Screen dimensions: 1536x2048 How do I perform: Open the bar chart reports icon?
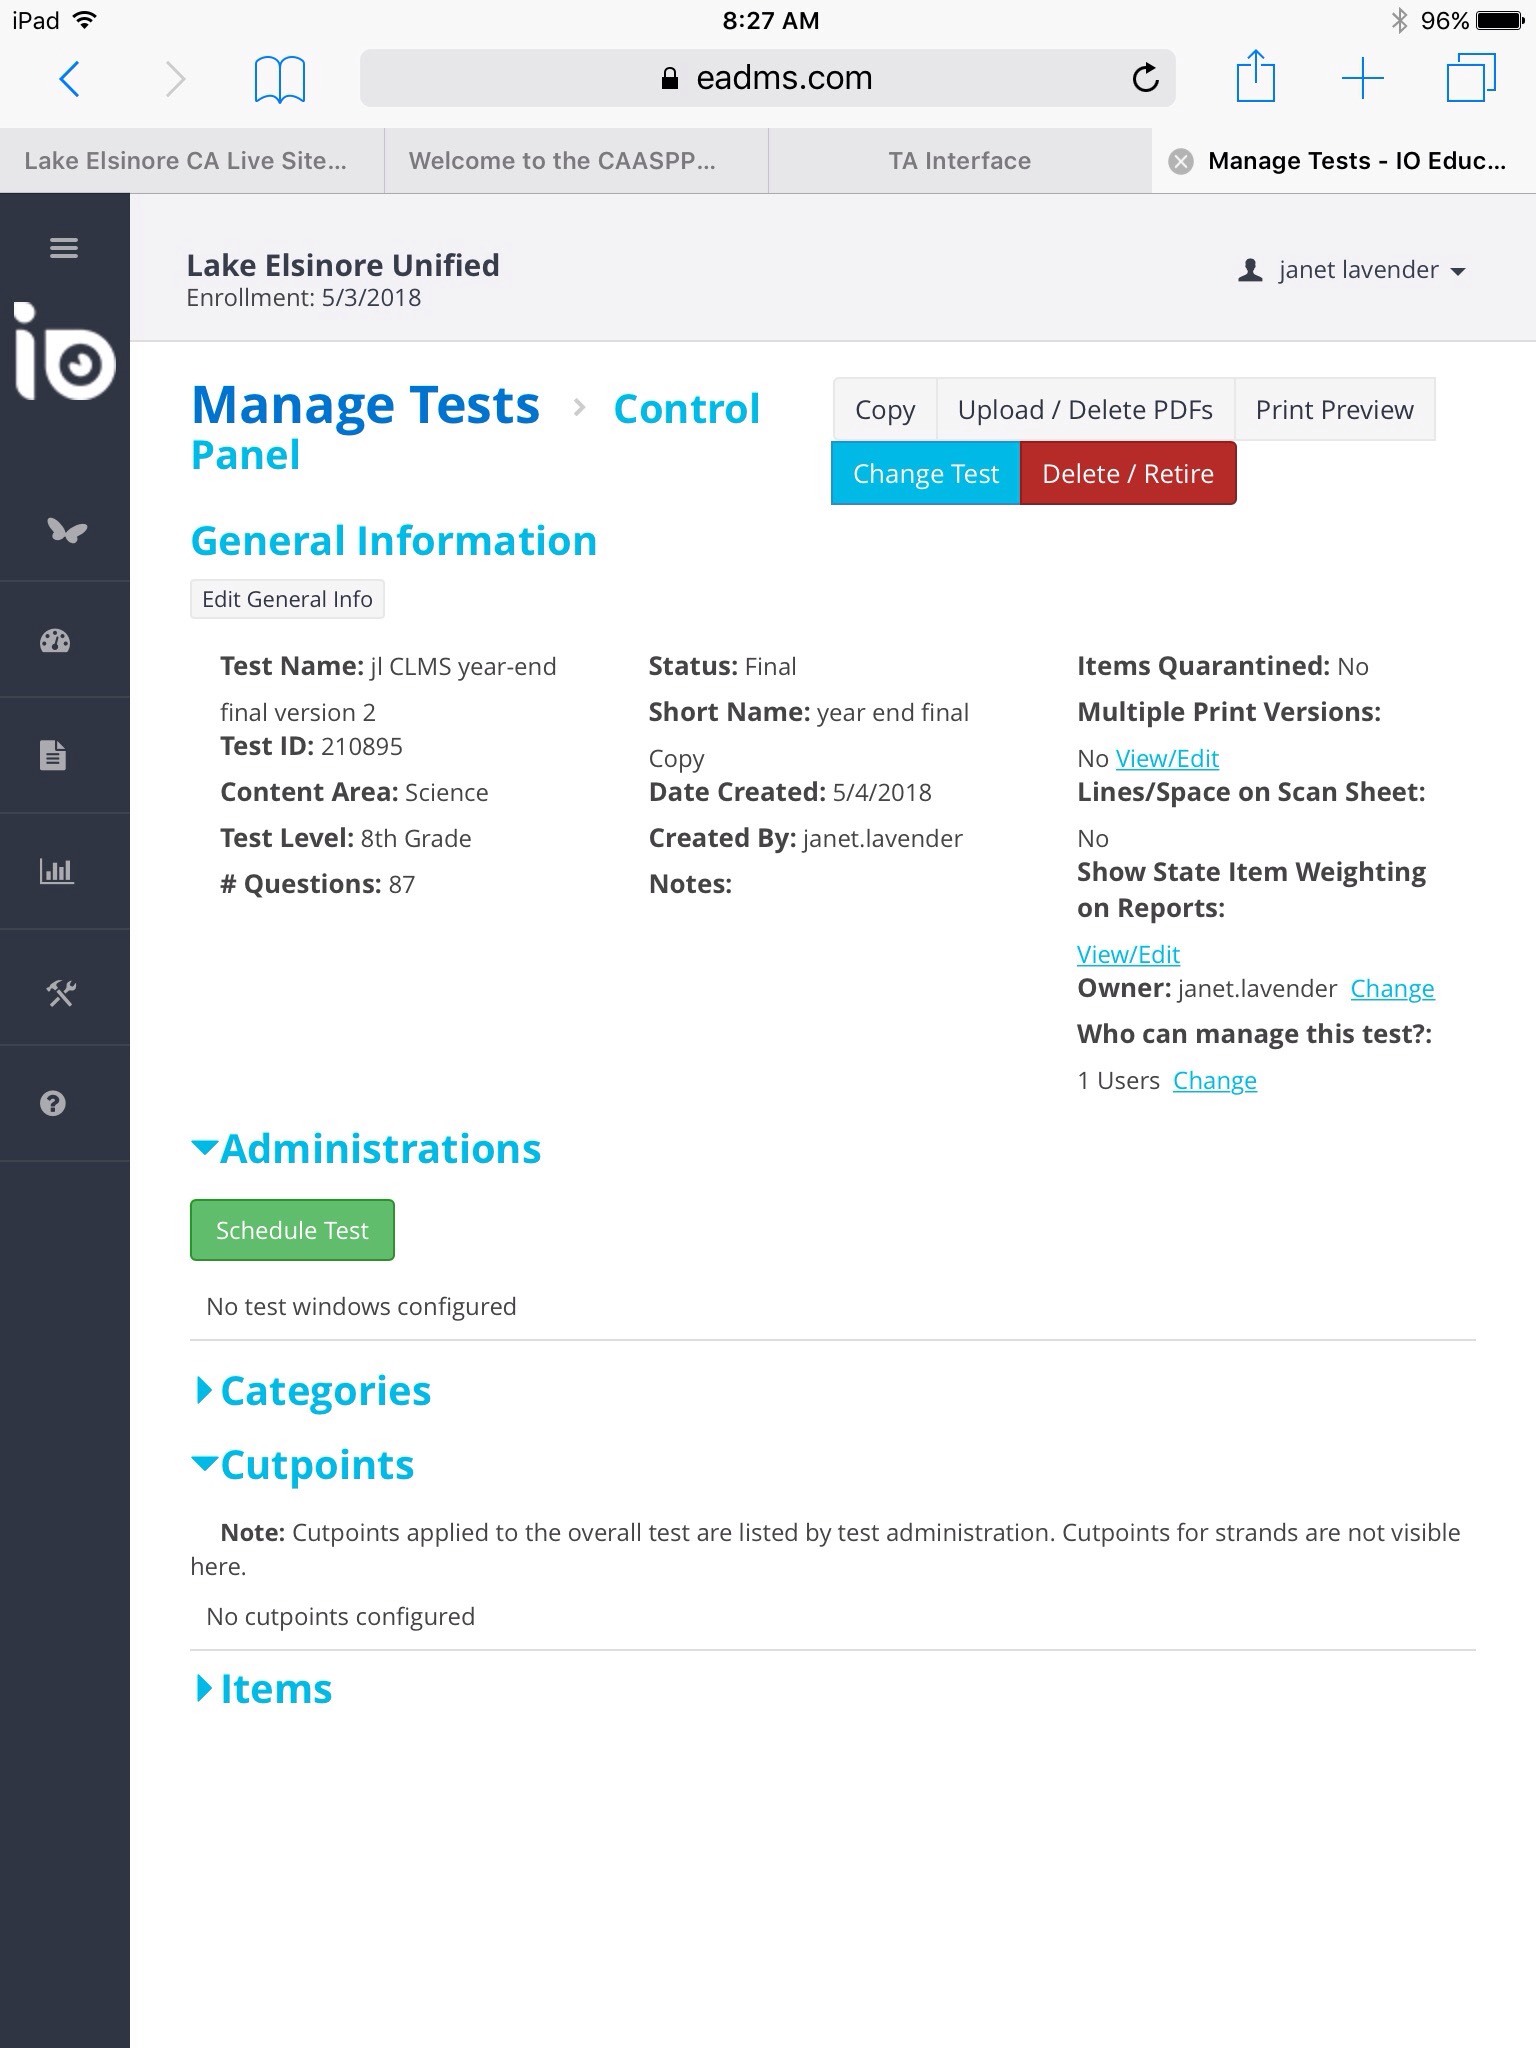[56, 871]
